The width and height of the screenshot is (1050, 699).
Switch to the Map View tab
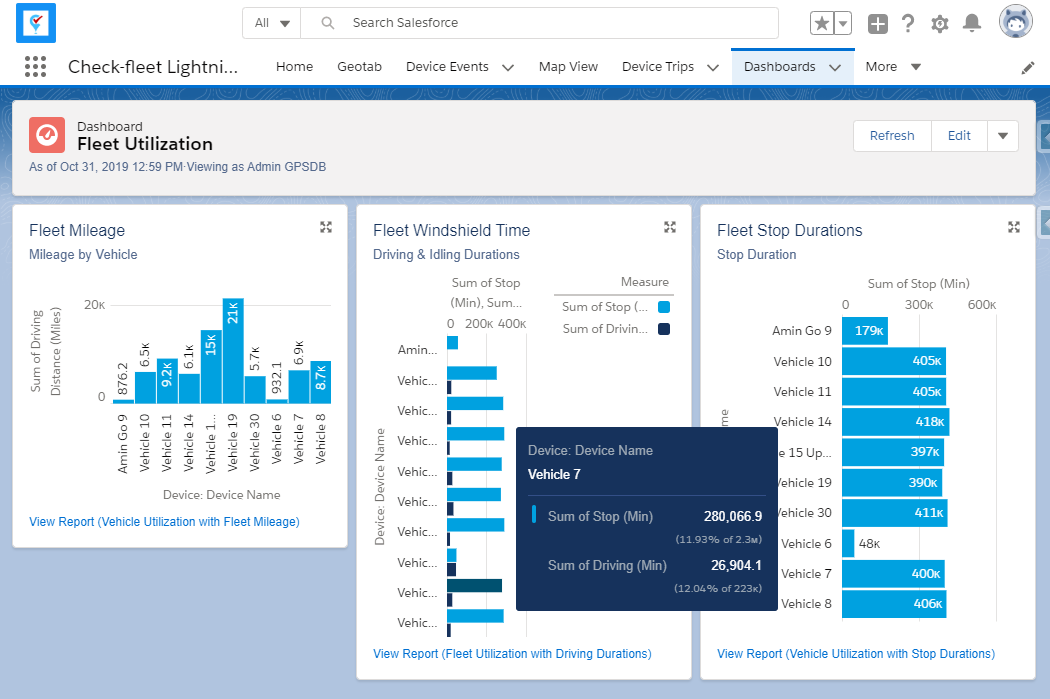568,66
